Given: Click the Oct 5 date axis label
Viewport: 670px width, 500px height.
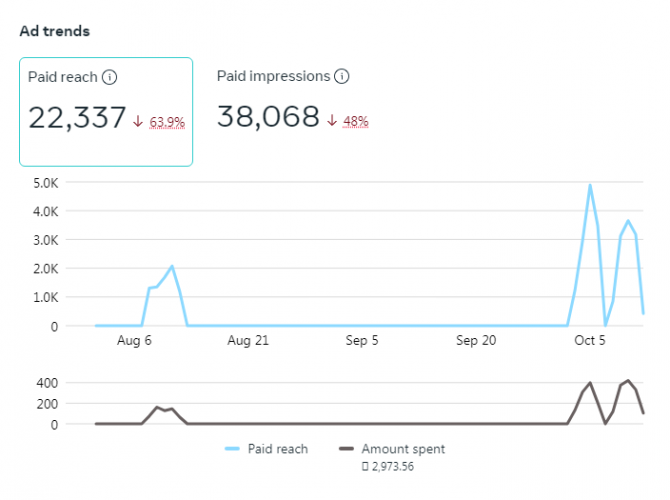Looking at the screenshot, I should pos(590,341).
